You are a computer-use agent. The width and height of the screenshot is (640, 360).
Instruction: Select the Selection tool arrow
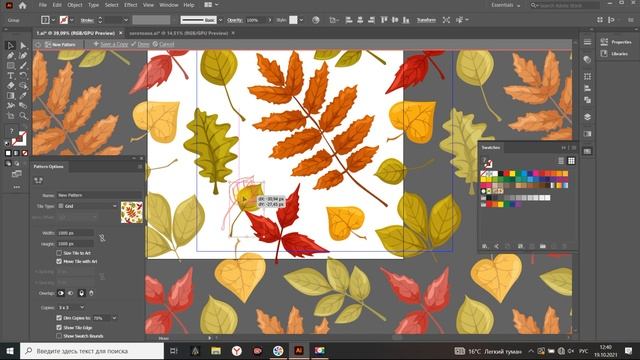pos(11,46)
